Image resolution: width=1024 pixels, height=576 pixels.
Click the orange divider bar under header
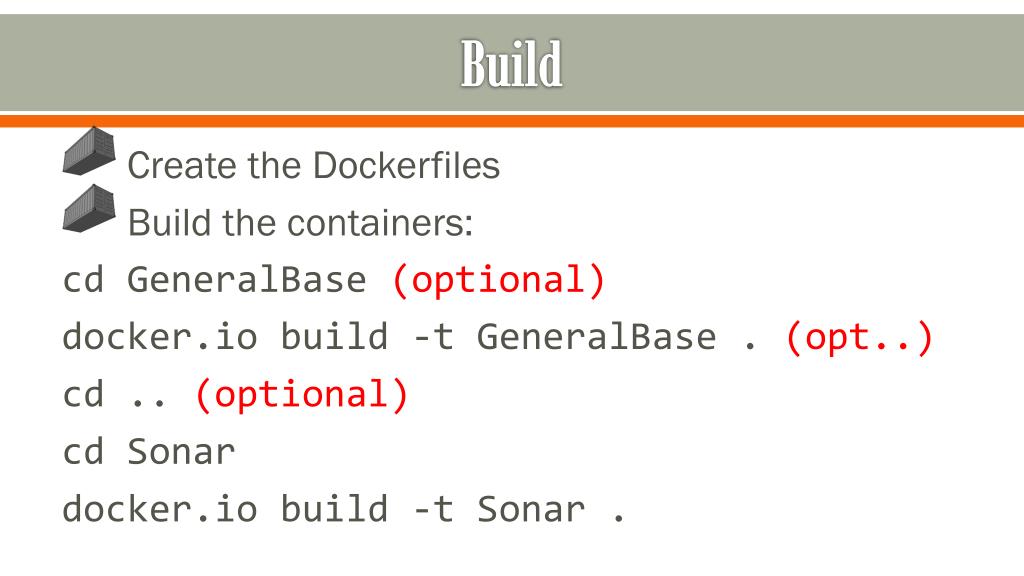512,121
